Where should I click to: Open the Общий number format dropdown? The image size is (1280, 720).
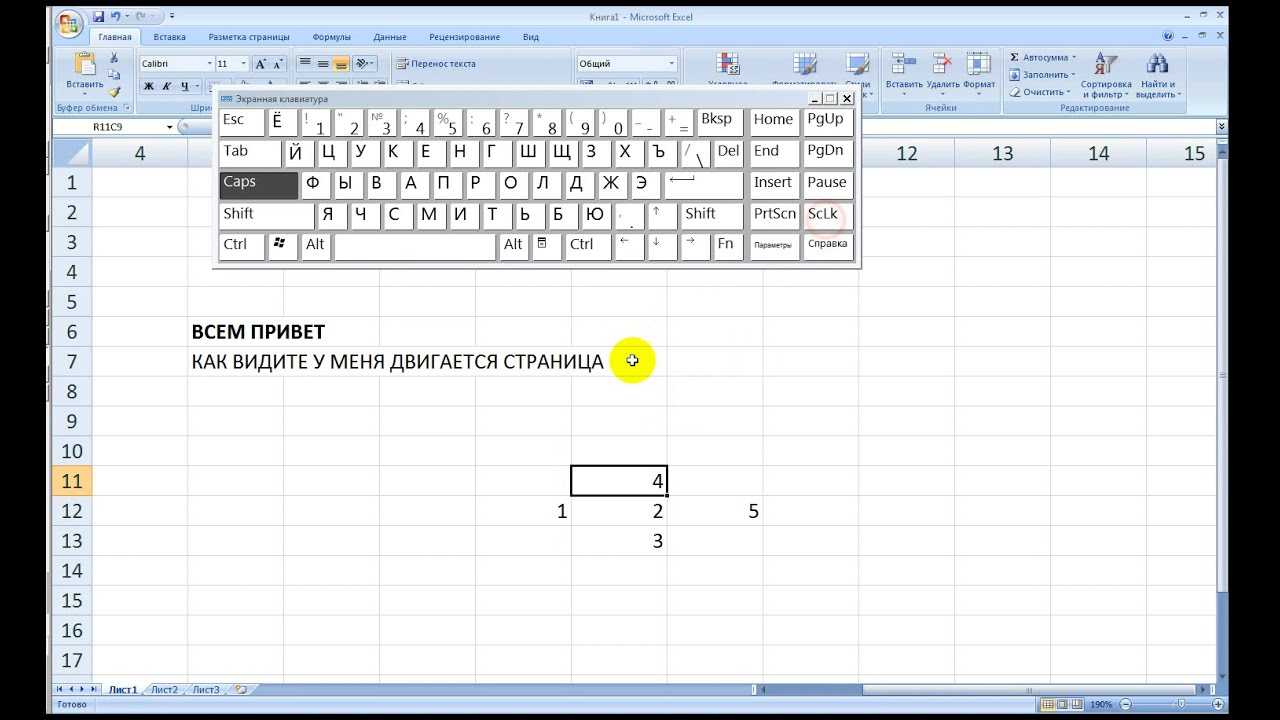click(x=672, y=63)
